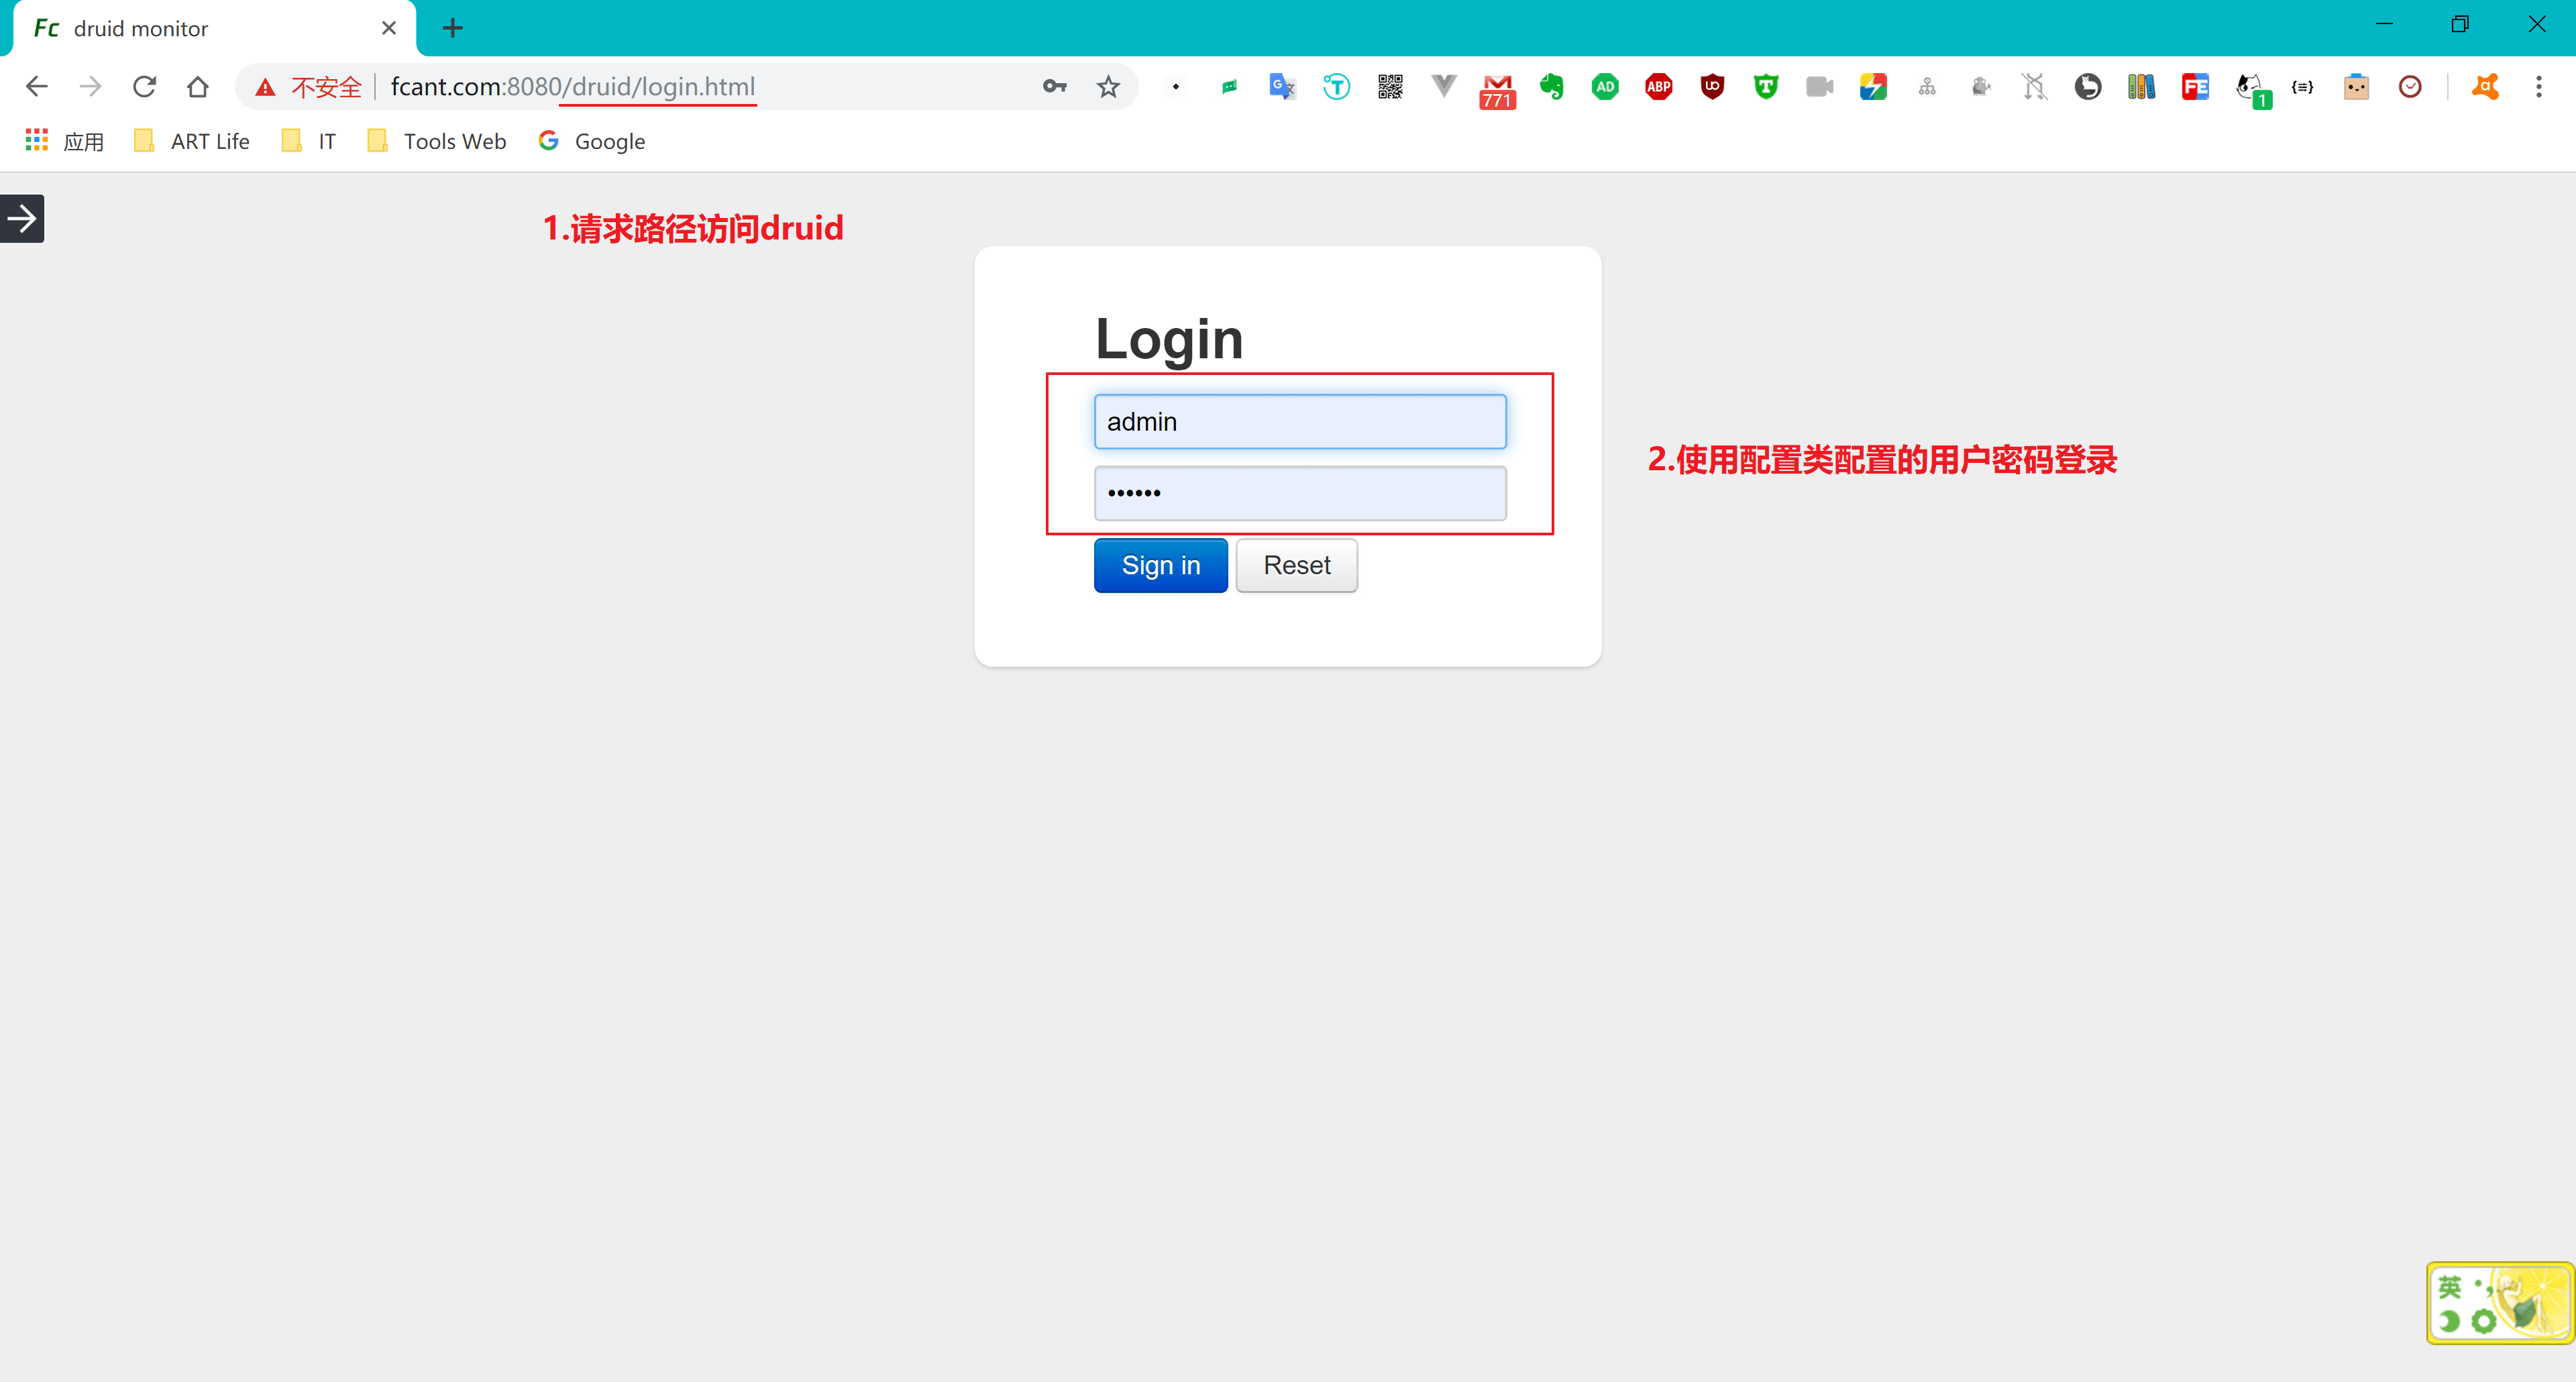The height and width of the screenshot is (1382, 2576).
Task: Click into the password field
Action: (x=1299, y=493)
